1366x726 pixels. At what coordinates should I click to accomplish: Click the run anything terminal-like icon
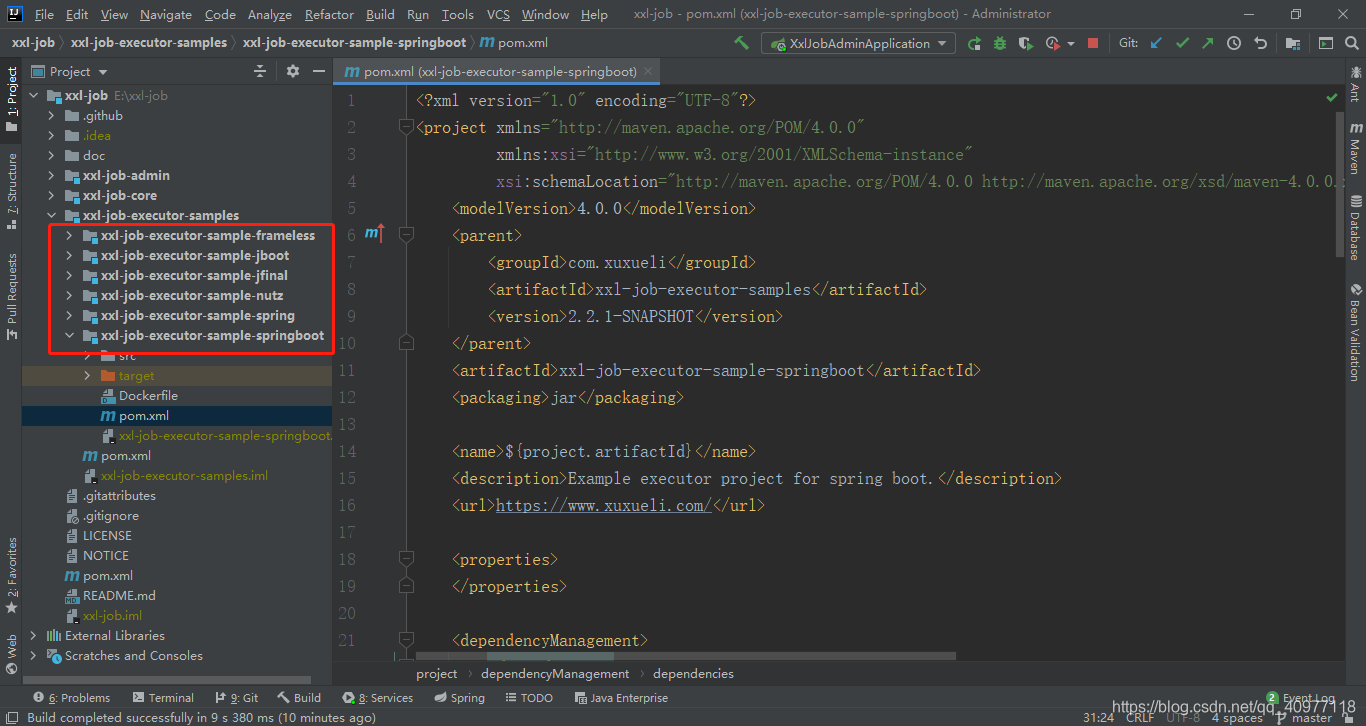point(1325,43)
